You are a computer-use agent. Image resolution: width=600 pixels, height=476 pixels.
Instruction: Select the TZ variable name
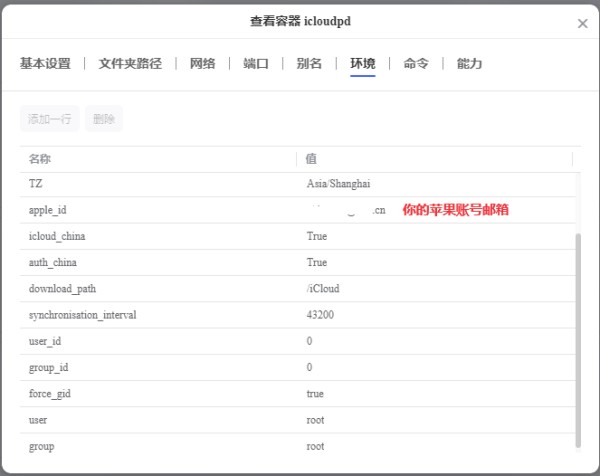click(x=35, y=184)
